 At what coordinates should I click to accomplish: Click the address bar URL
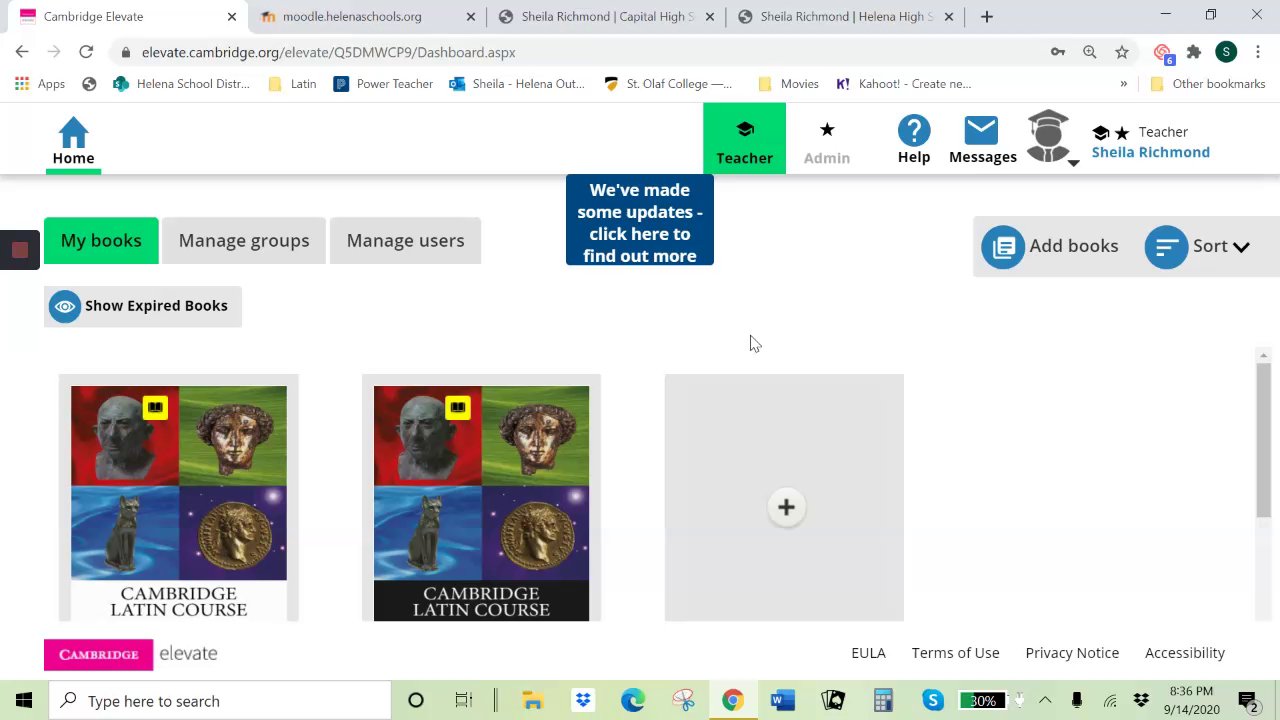point(329,52)
